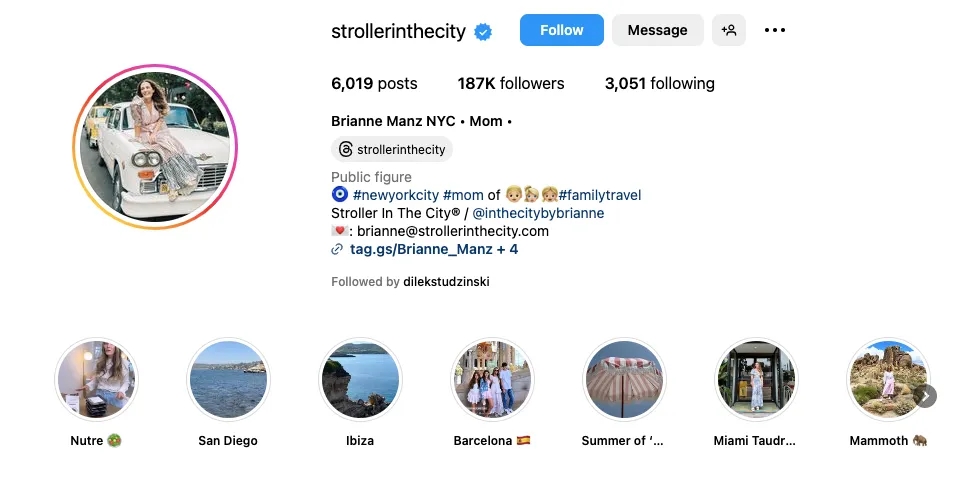Open the suggested people add-user icon
Screen dimensions: 980x486
(729, 30)
